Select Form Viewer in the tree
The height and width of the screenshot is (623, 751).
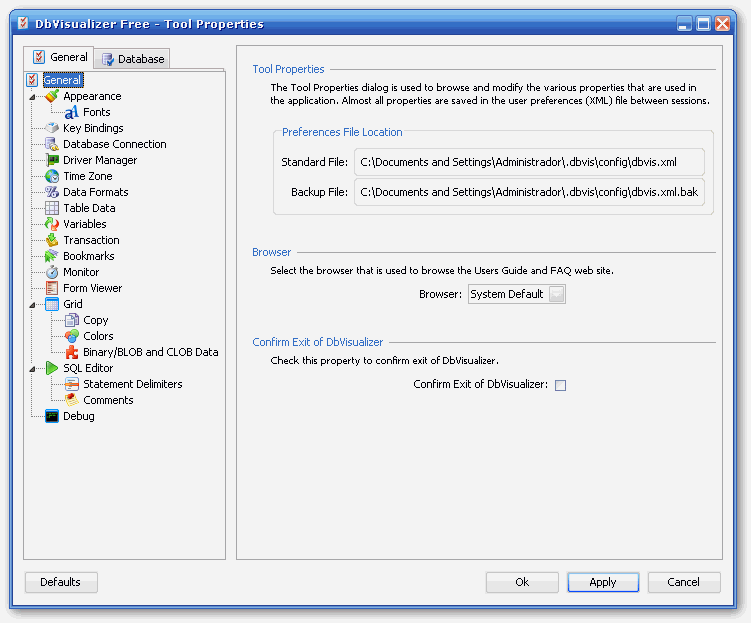click(x=93, y=288)
